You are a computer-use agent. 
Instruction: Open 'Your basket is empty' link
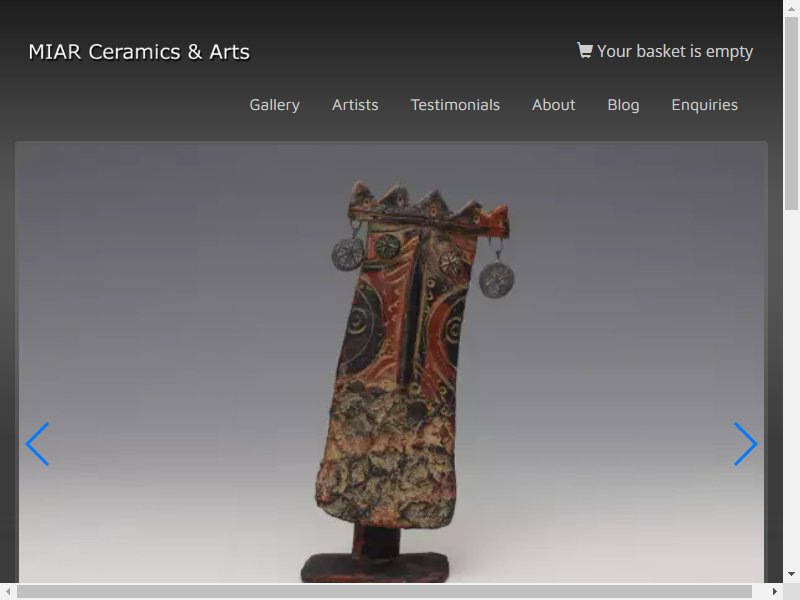click(x=674, y=51)
